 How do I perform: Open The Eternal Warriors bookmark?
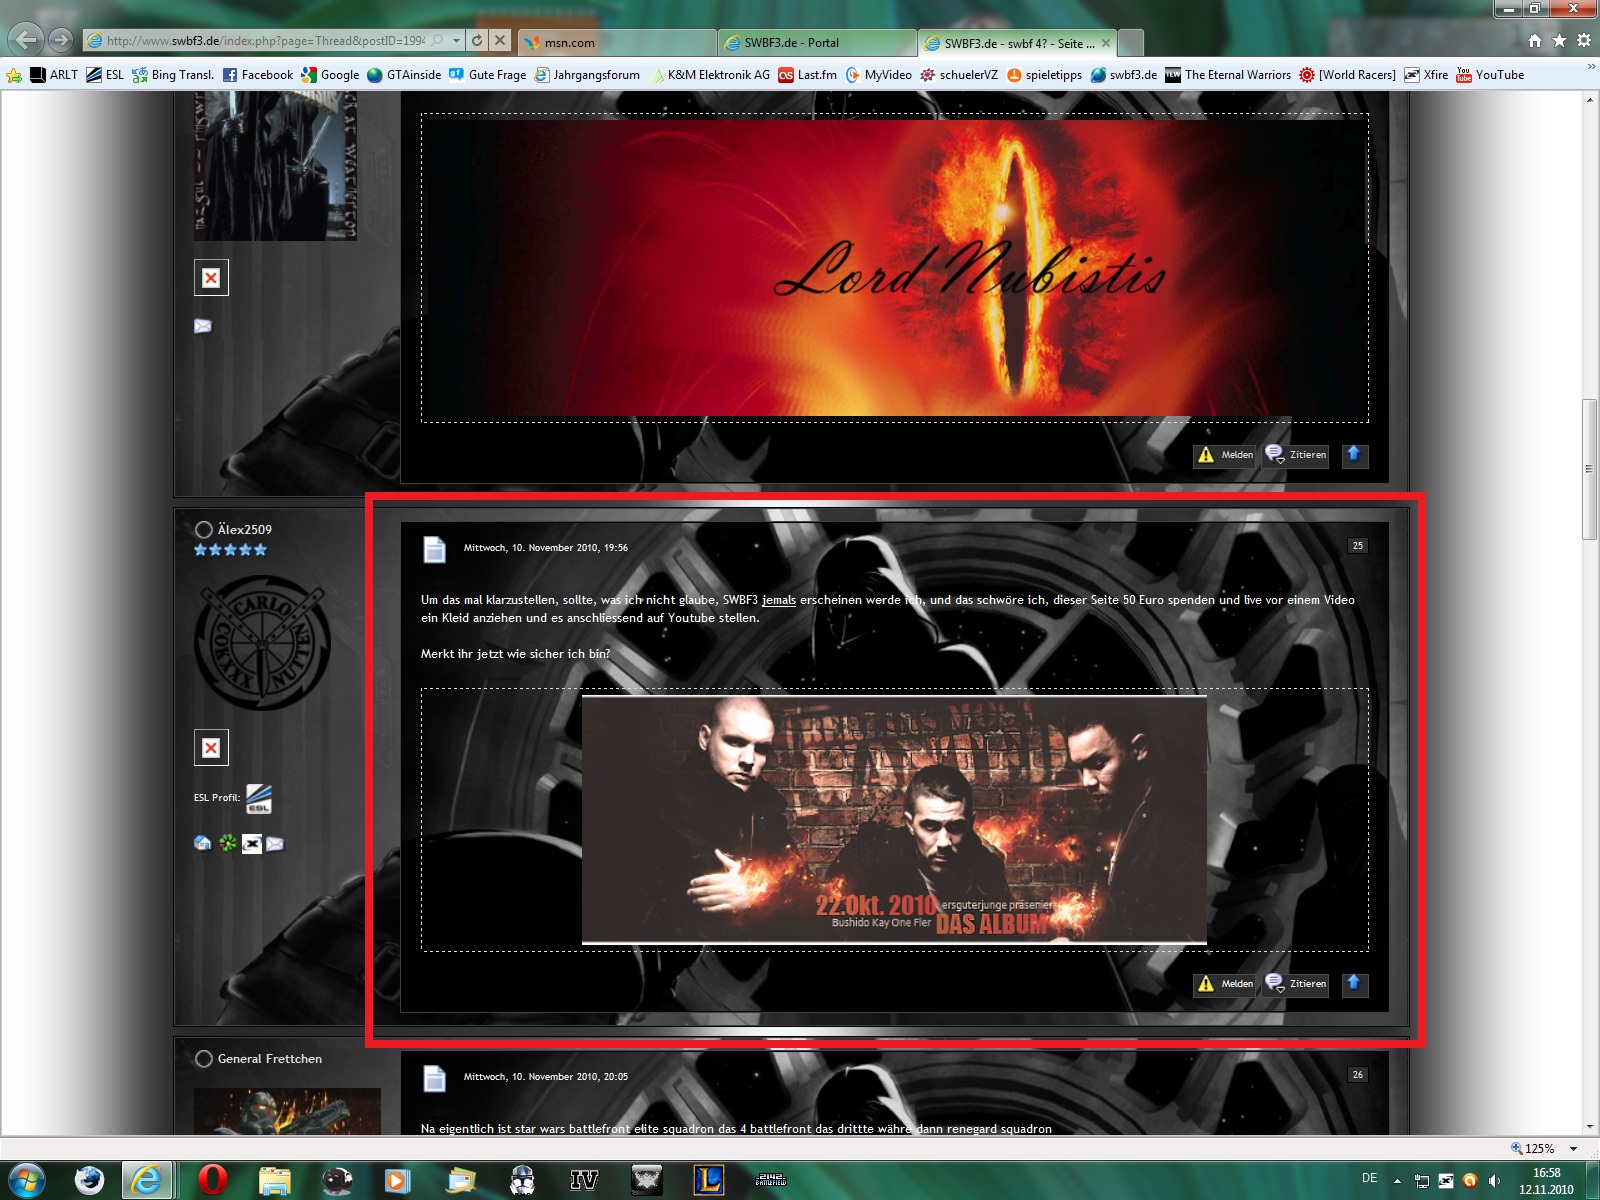[1228, 75]
